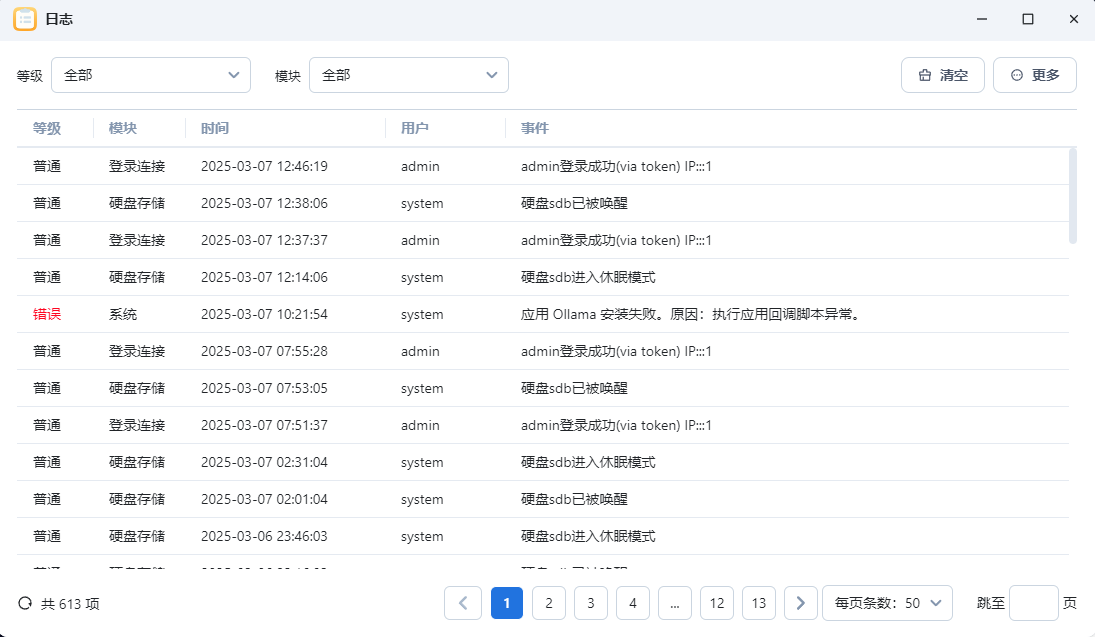
Task: Click the 时间 column header
Action: 215,129
